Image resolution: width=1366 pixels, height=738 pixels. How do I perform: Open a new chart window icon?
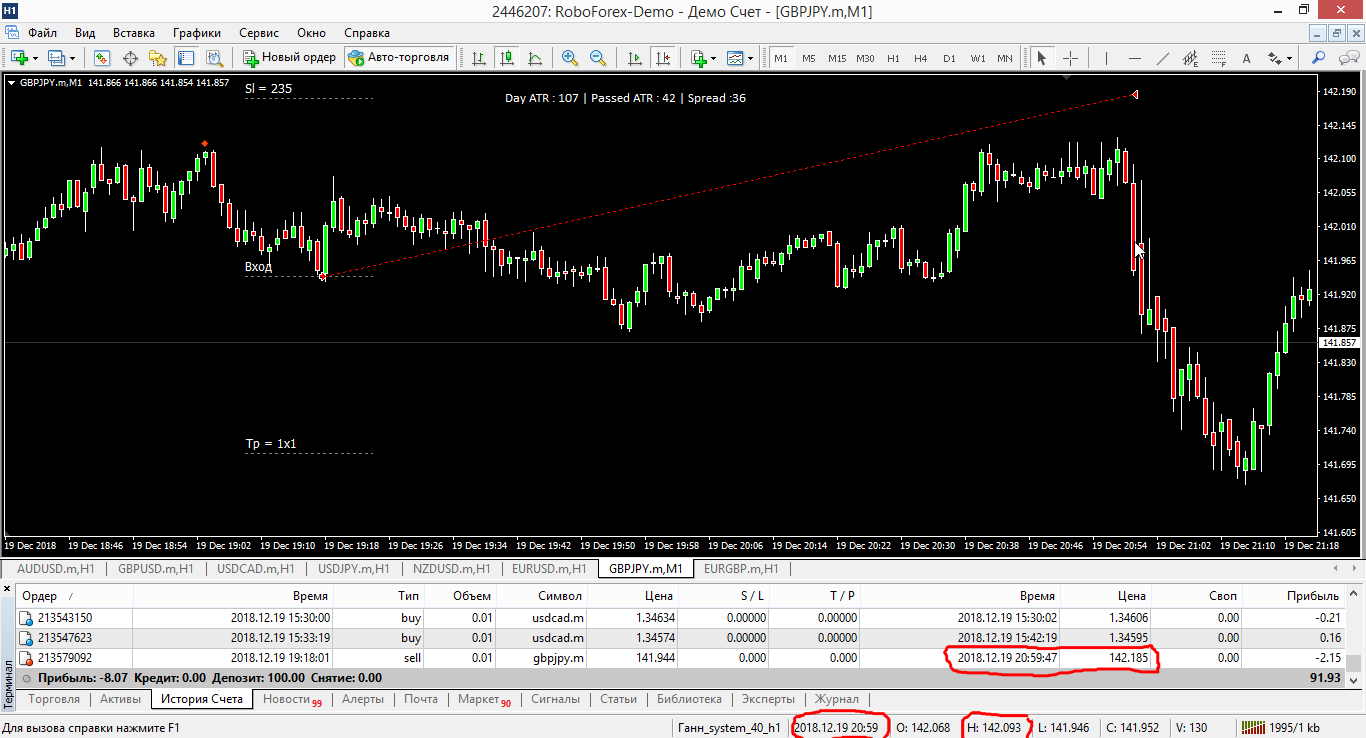19,57
